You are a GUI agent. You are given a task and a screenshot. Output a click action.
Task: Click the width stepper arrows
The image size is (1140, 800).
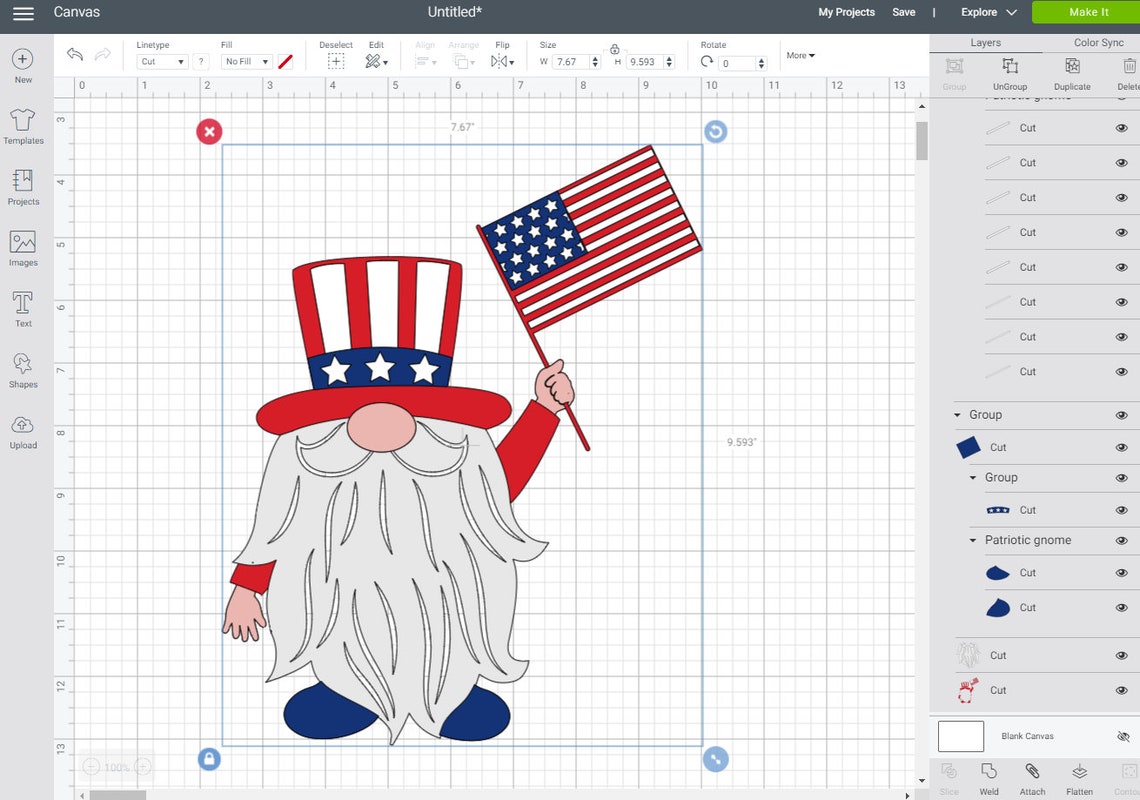point(595,63)
